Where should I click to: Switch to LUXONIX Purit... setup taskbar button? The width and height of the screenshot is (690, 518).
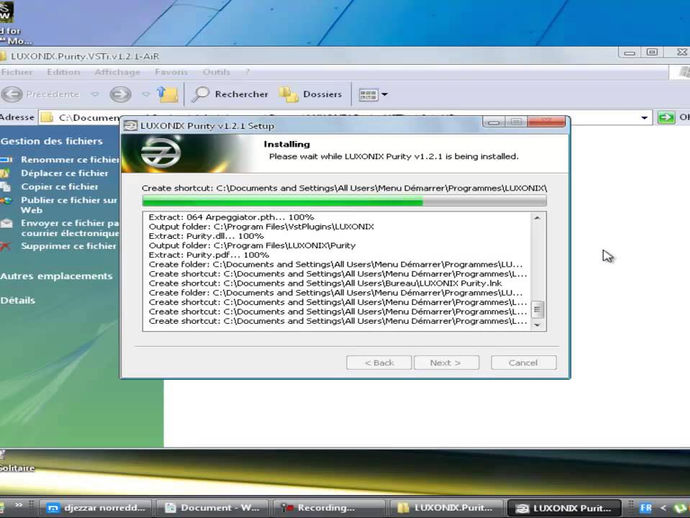pos(564,508)
